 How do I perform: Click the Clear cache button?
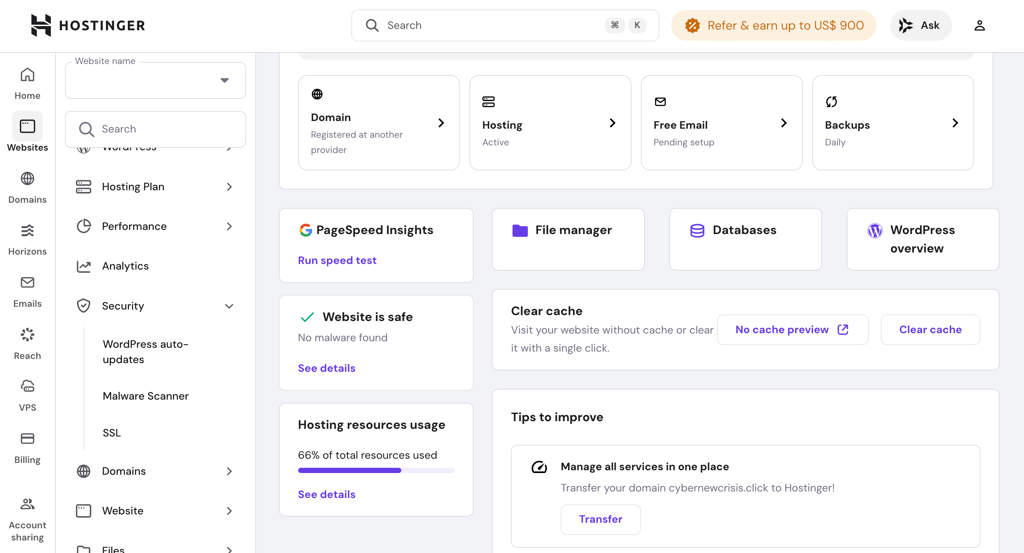pos(931,330)
